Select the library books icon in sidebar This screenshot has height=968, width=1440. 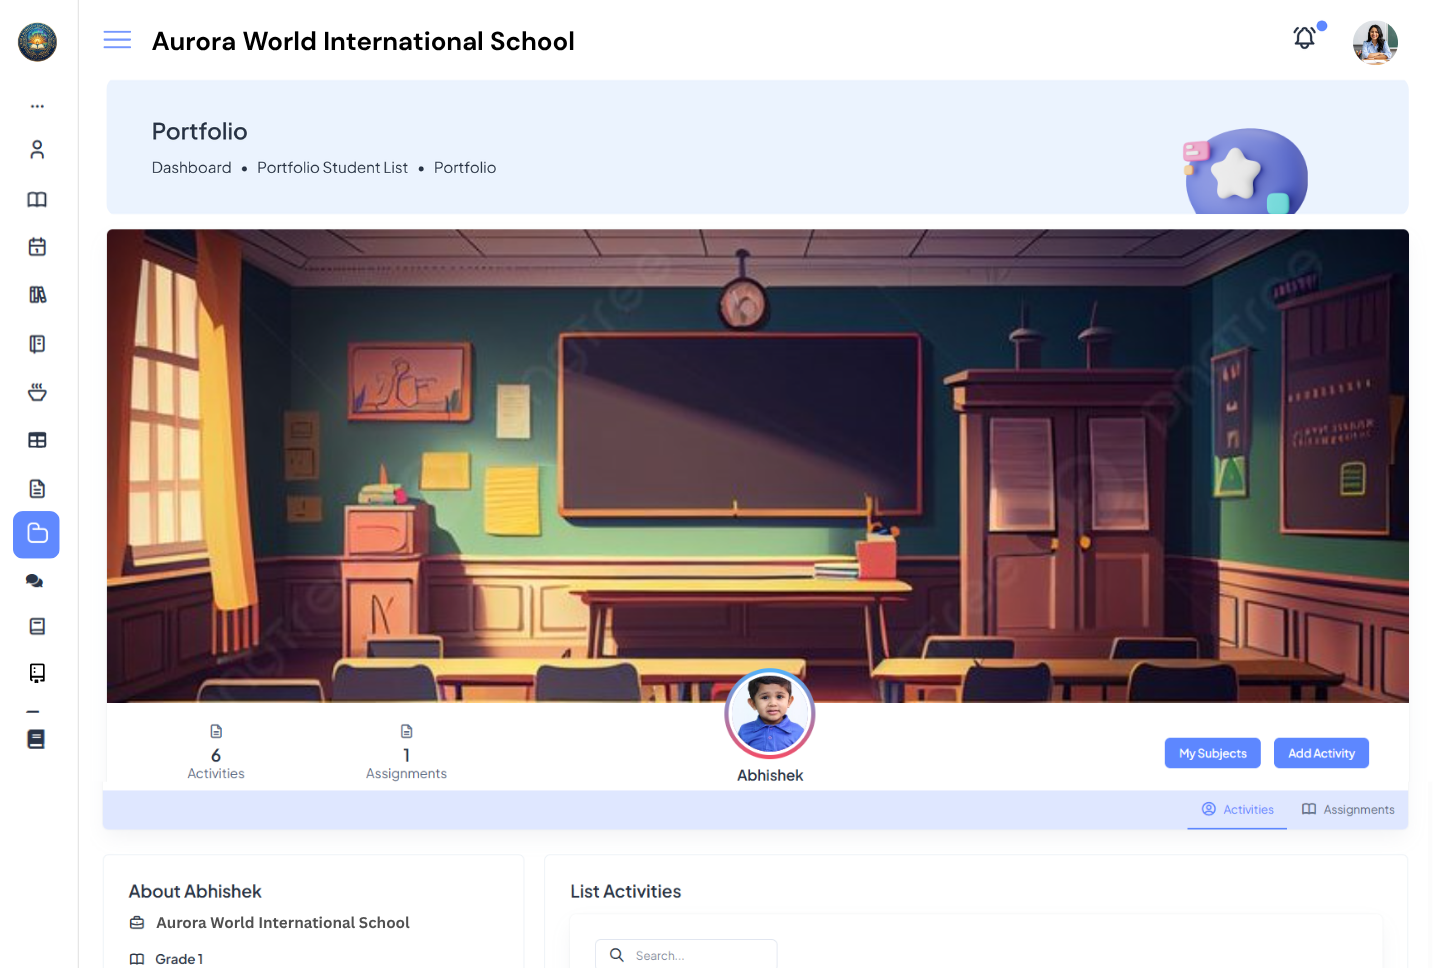(36, 294)
